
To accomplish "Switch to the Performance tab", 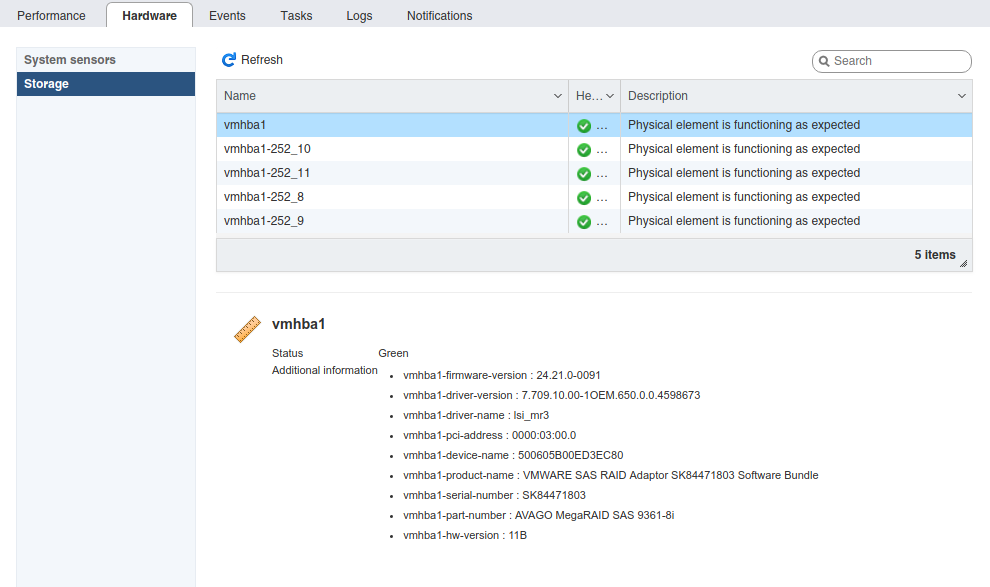I will pyautogui.click(x=52, y=16).
